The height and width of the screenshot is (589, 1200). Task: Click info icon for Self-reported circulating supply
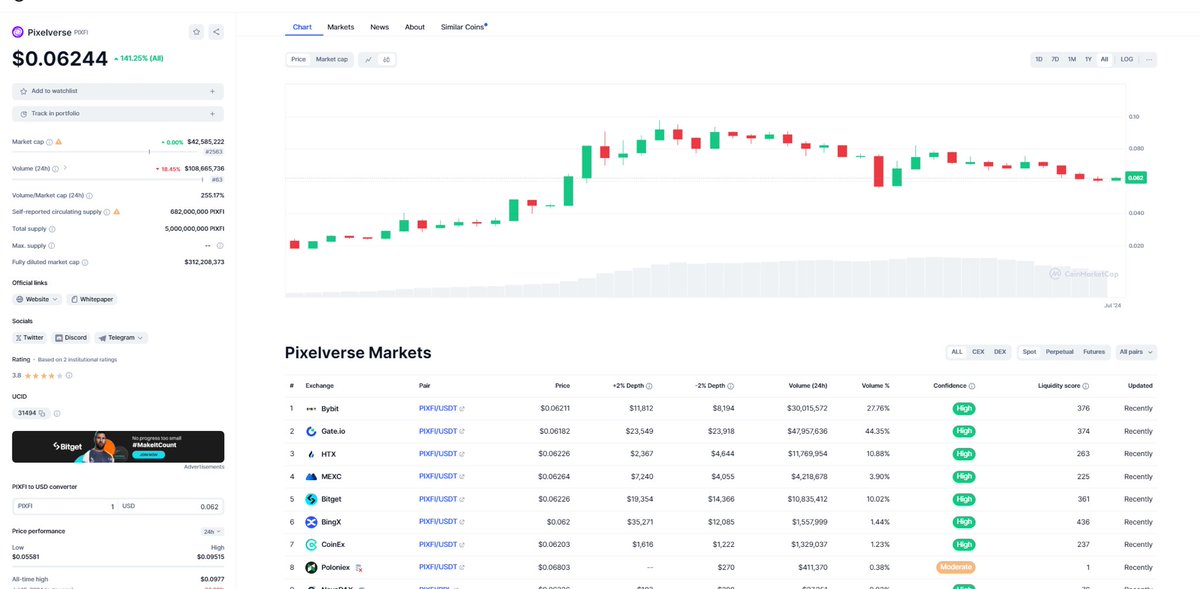pyautogui.click(x=106, y=212)
